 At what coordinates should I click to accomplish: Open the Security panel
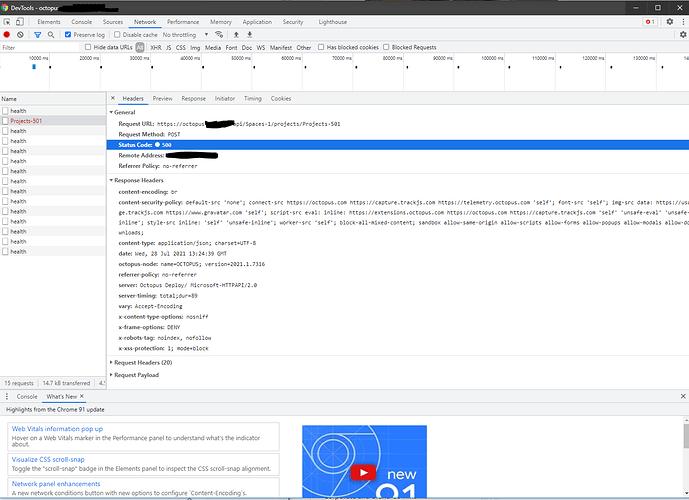click(x=293, y=22)
